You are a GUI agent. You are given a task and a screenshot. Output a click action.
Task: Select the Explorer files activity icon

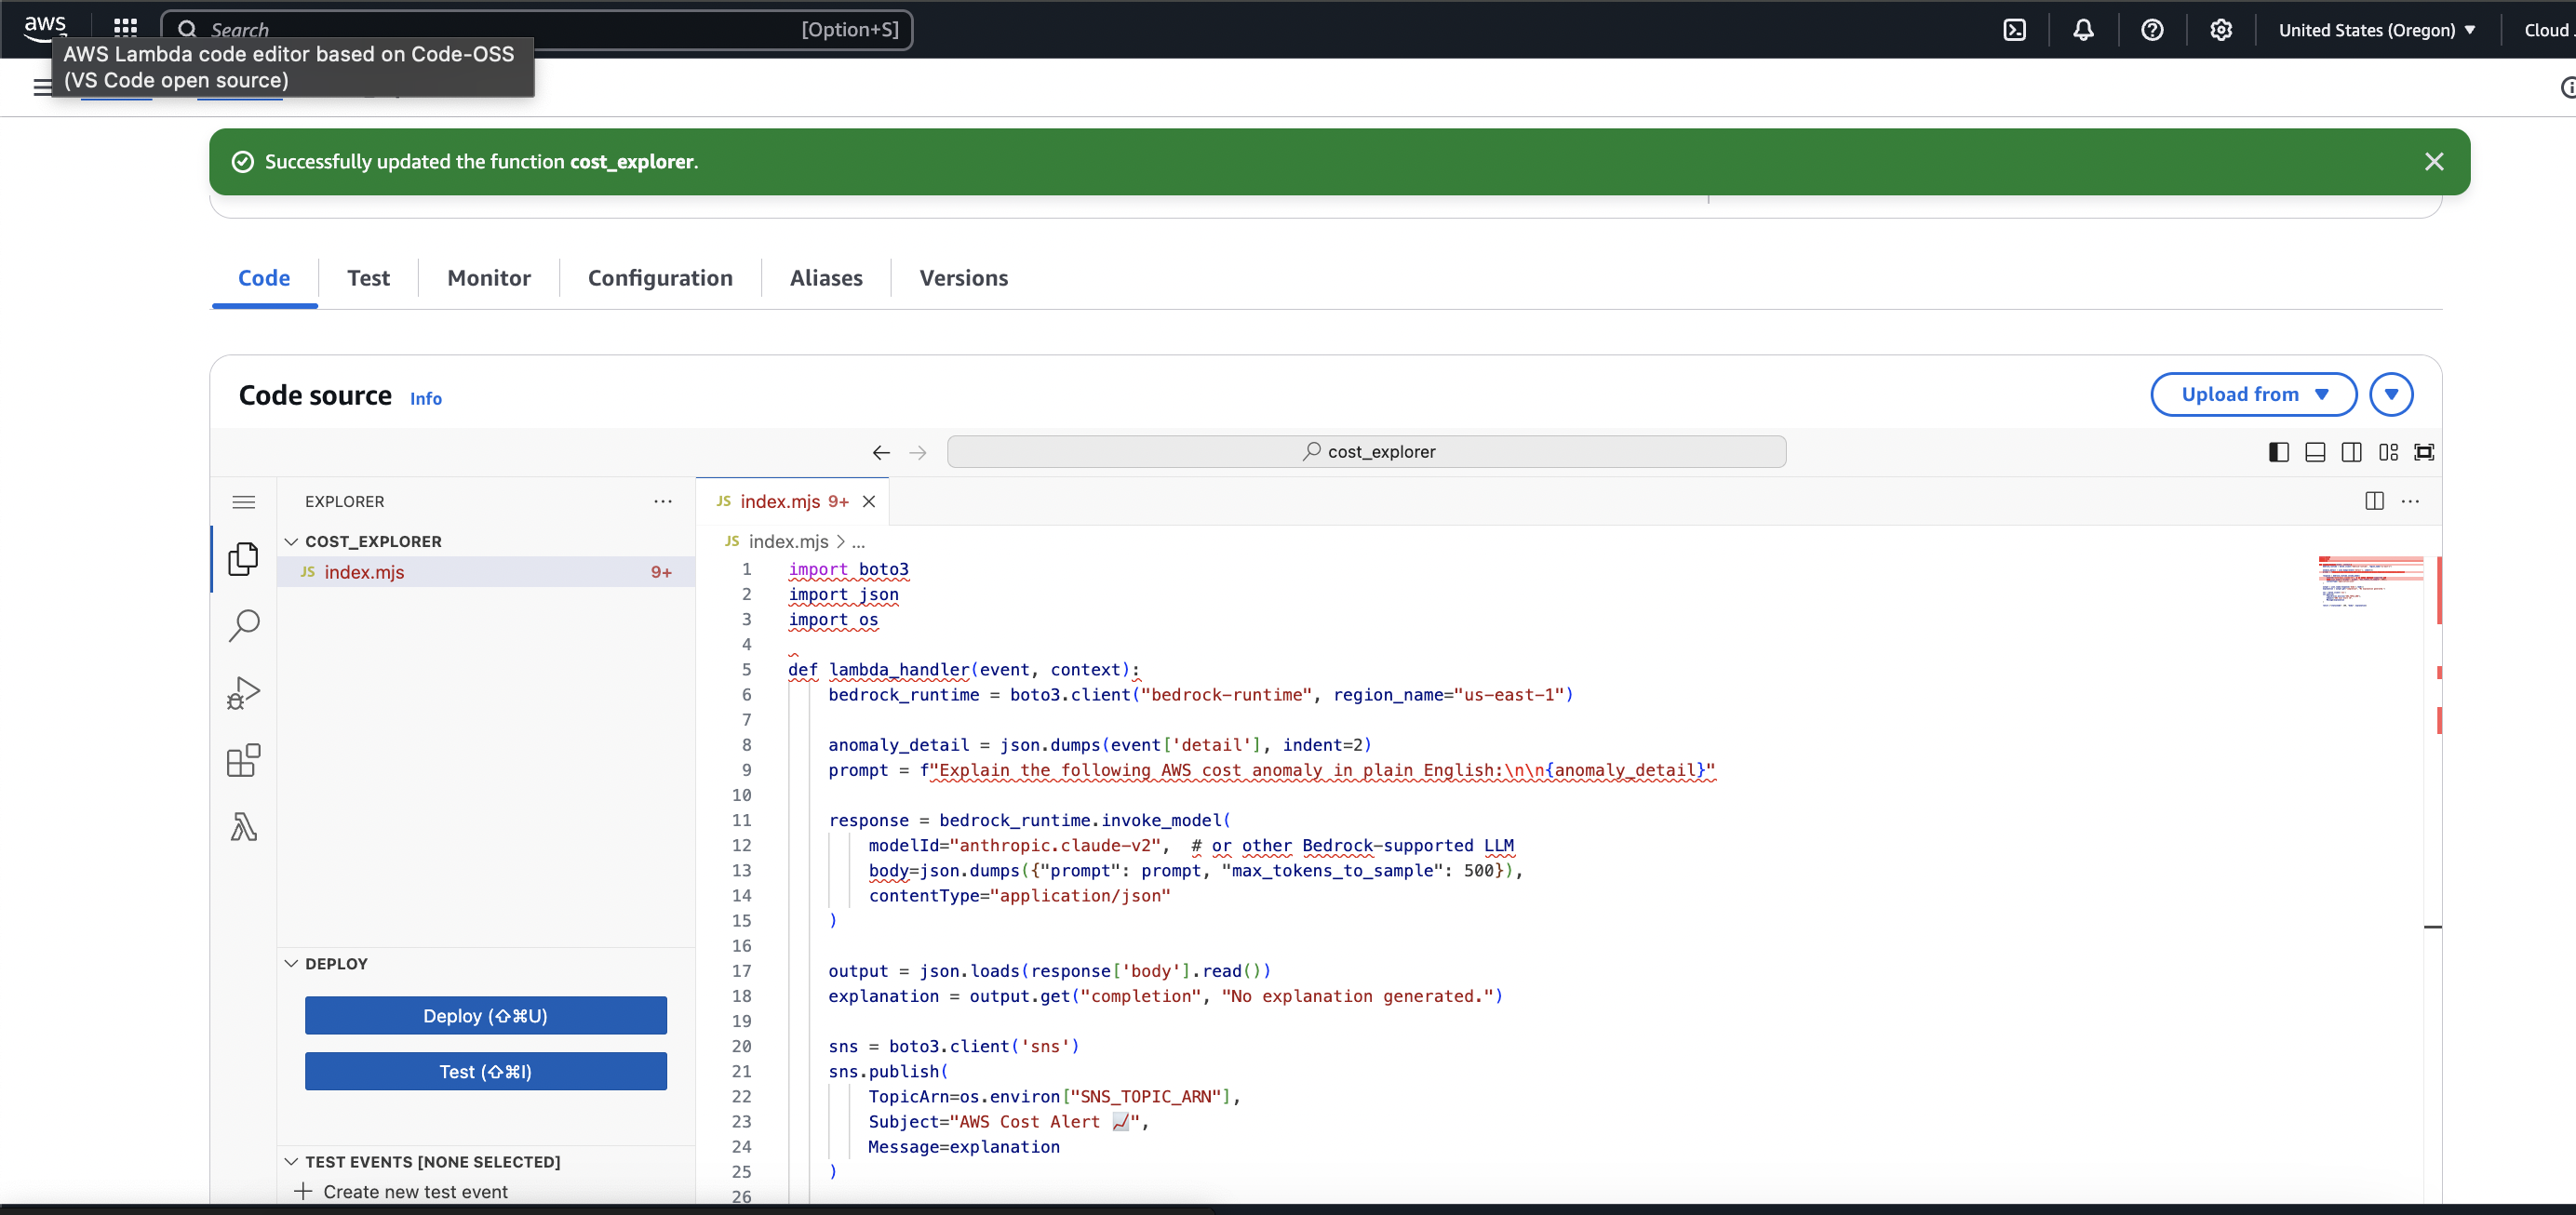243,559
